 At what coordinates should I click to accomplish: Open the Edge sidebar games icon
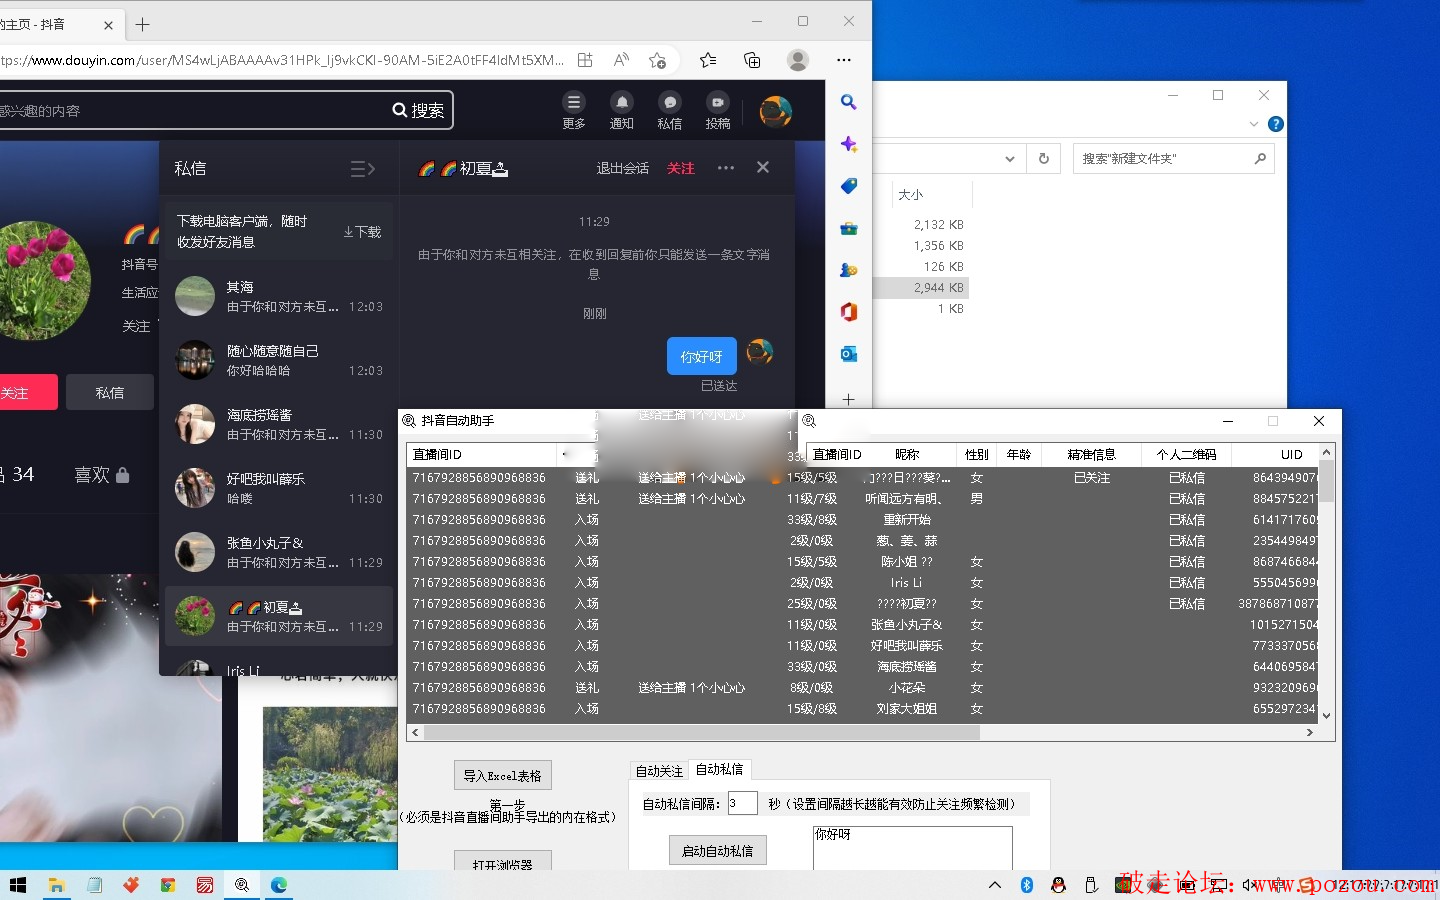coord(848,270)
